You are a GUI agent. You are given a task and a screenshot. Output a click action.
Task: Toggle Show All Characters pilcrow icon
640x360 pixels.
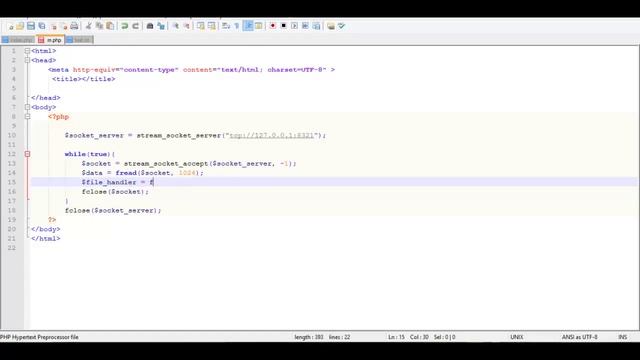pyautogui.click(x=237, y=26)
